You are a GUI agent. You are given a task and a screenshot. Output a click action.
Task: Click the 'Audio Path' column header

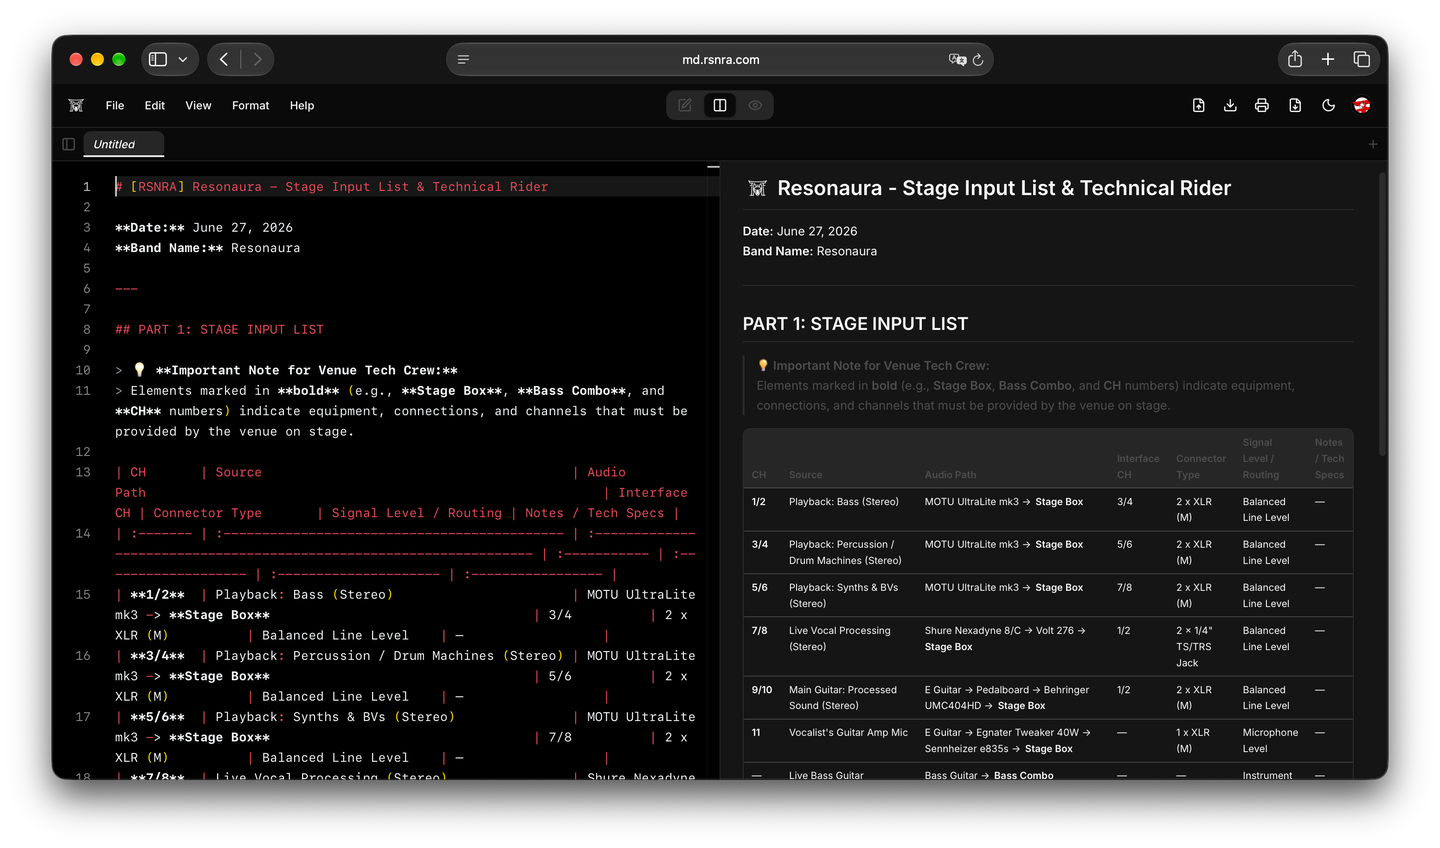click(950, 475)
